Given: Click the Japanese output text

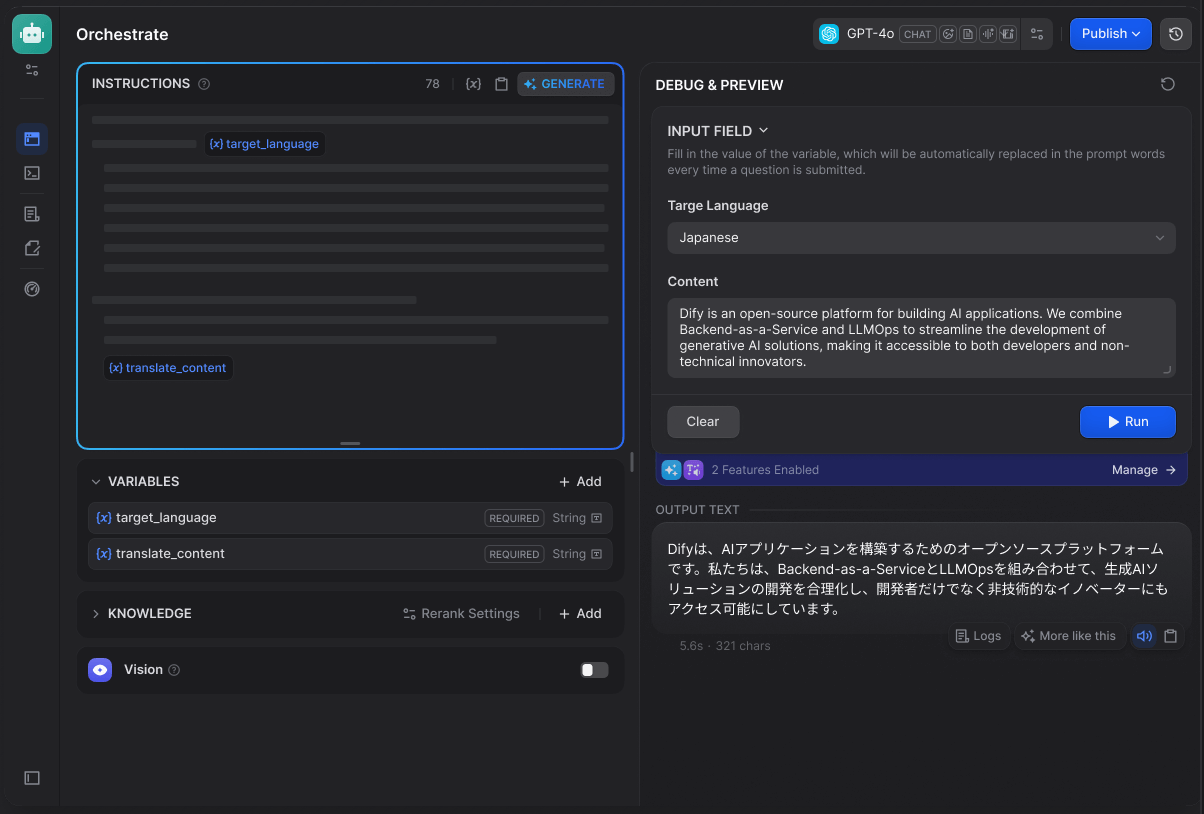Looking at the screenshot, I should tap(917, 578).
